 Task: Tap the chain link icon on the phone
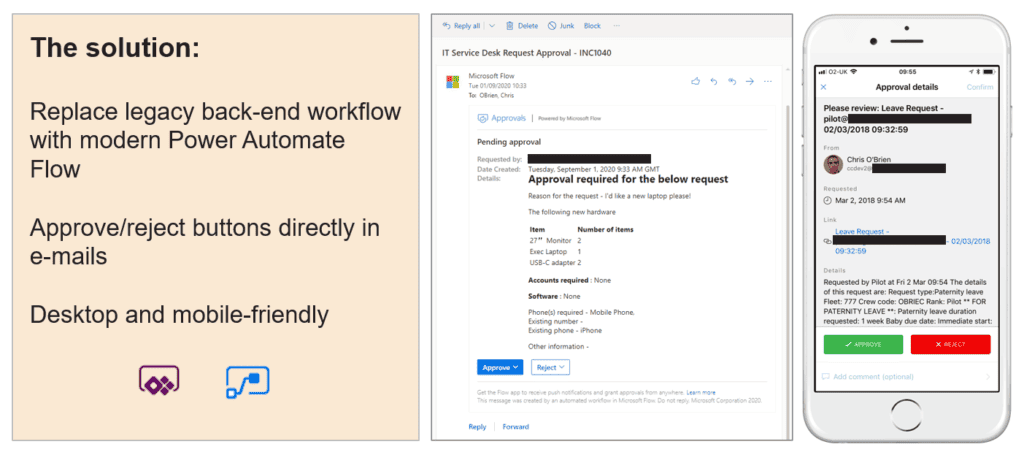click(x=827, y=241)
